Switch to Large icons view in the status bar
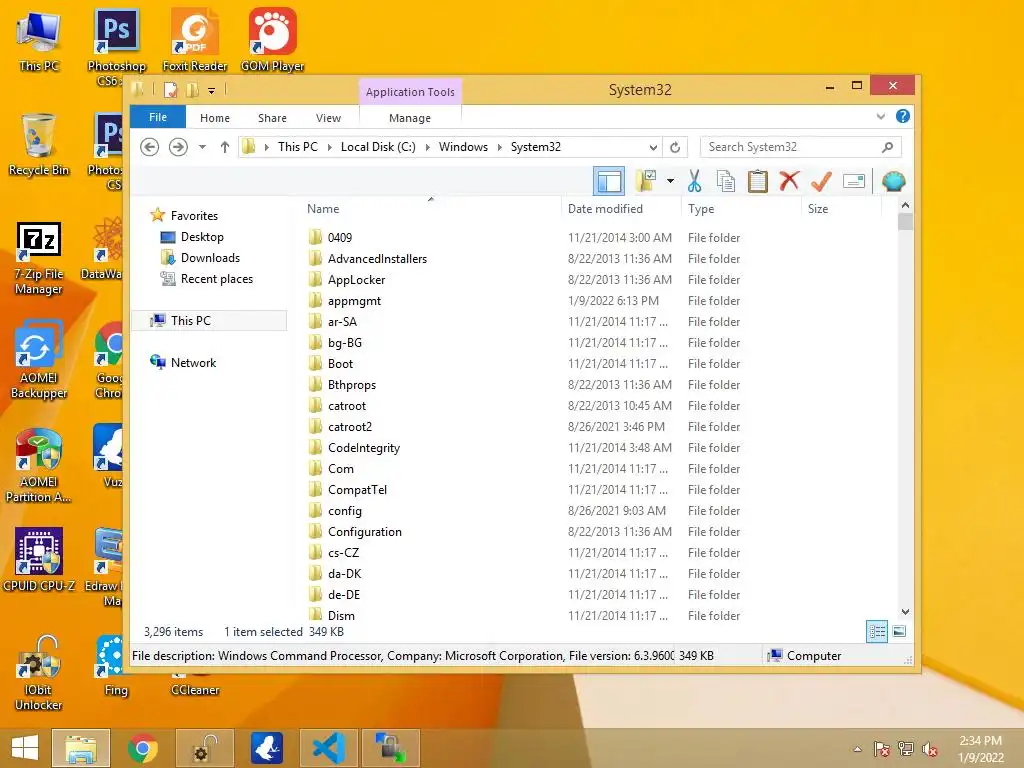This screenshot has height=768, width=1024. tap(899, 632)
